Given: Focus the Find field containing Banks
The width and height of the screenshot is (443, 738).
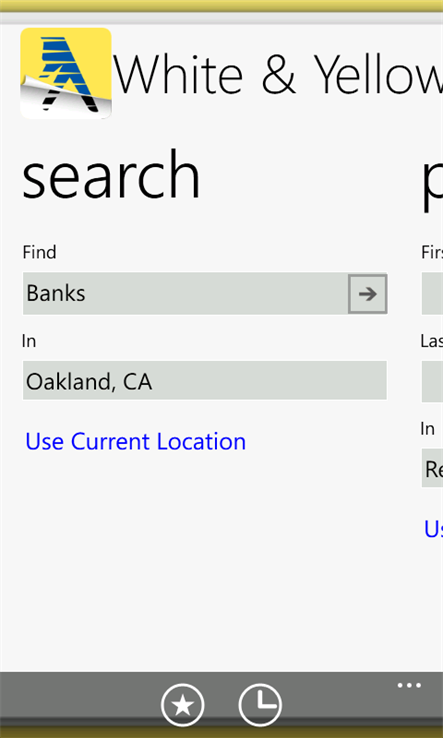Looking at the screenshot, I should click(185, 294).
